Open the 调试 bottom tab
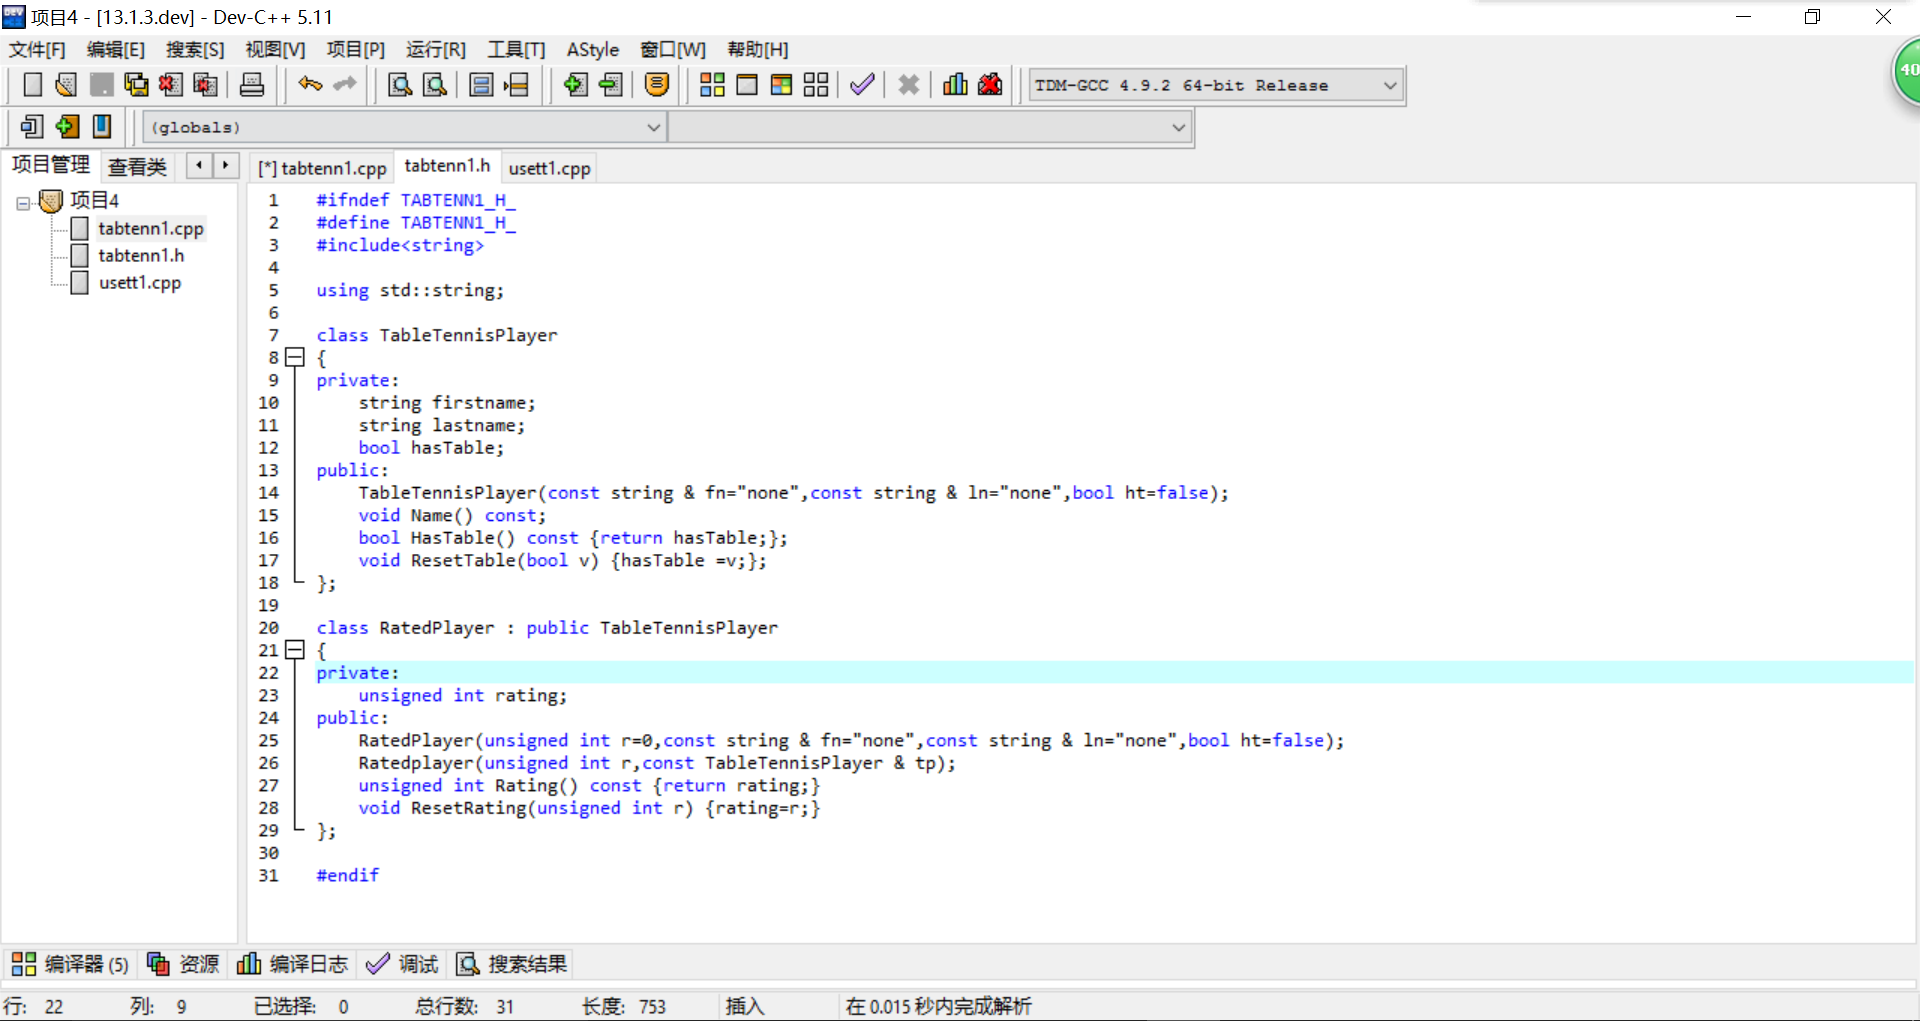 click(x=402, y=964)
